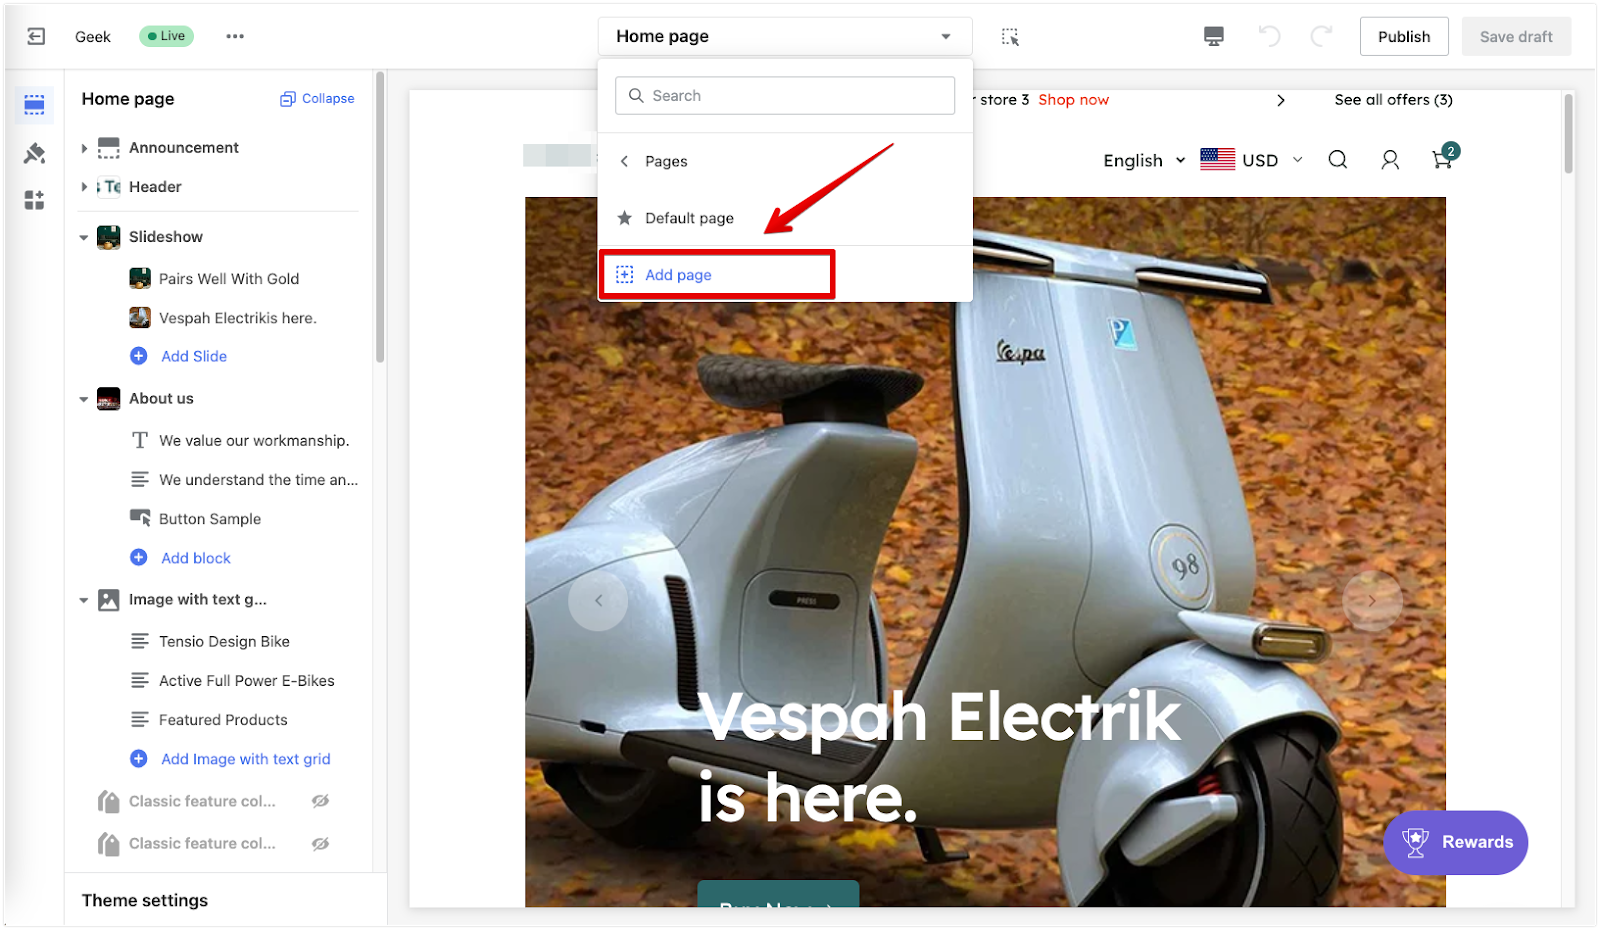Collapse the Slideshow section
Screen dimensions: 1600x930
pyautogui.click(x=84, y=237)
